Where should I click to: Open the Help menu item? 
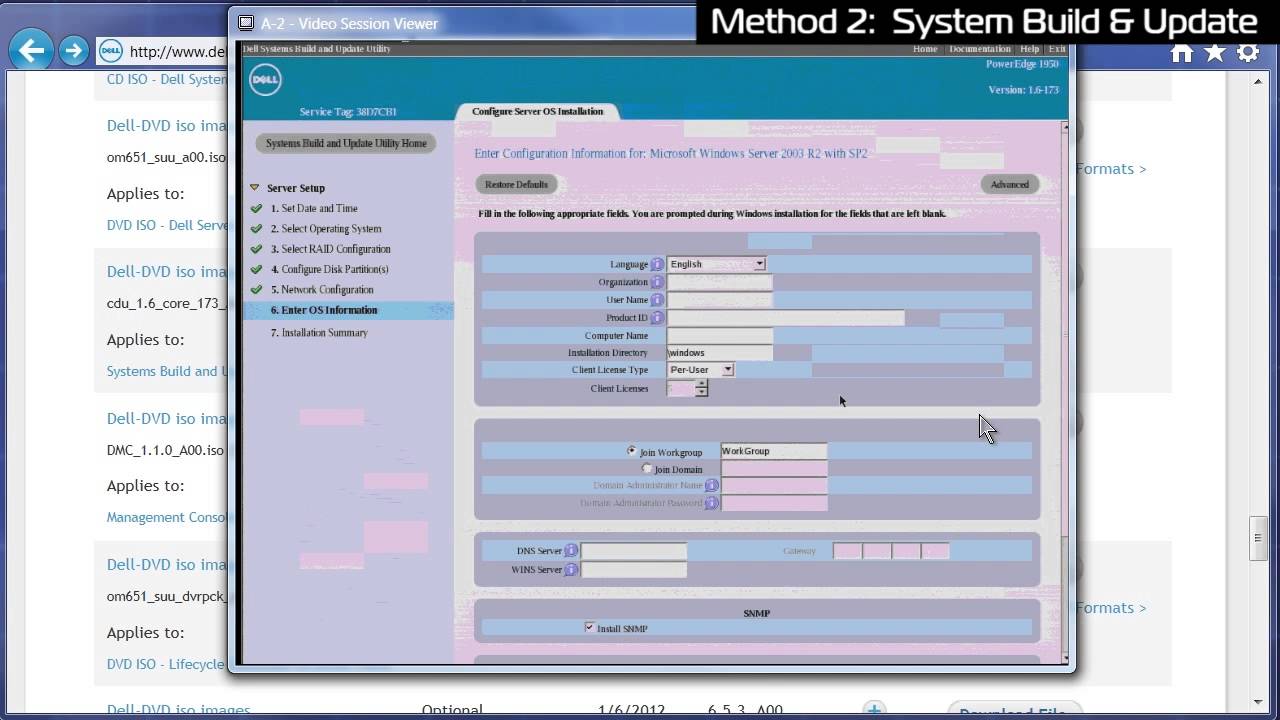pyautogui.click(x=1029, y=49)
